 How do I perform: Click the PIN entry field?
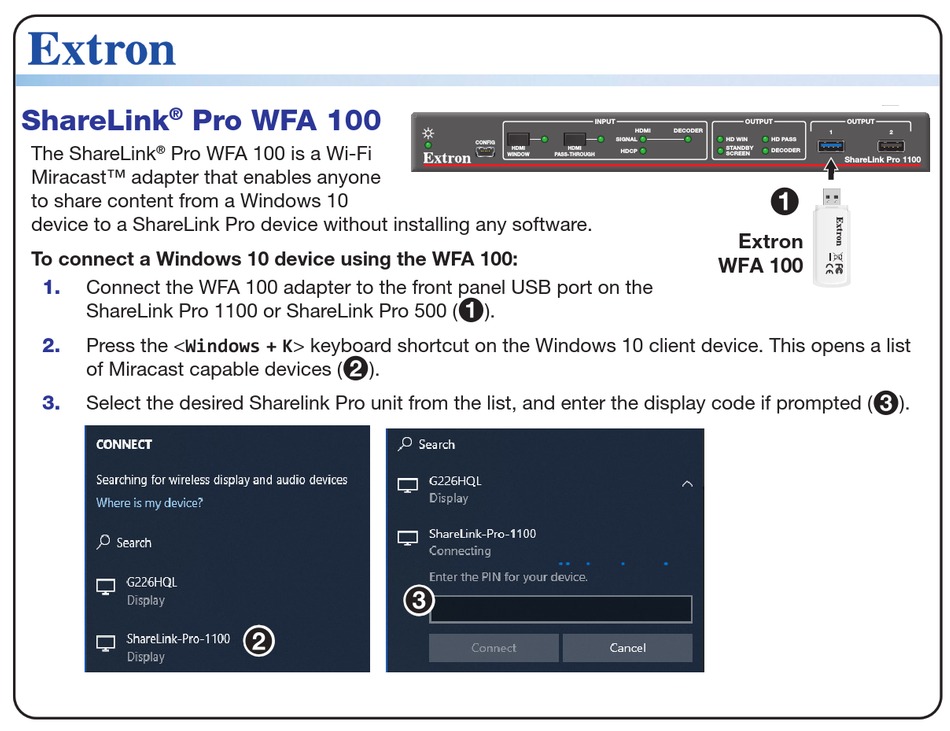pyautogui.click(x=560, y=609)
